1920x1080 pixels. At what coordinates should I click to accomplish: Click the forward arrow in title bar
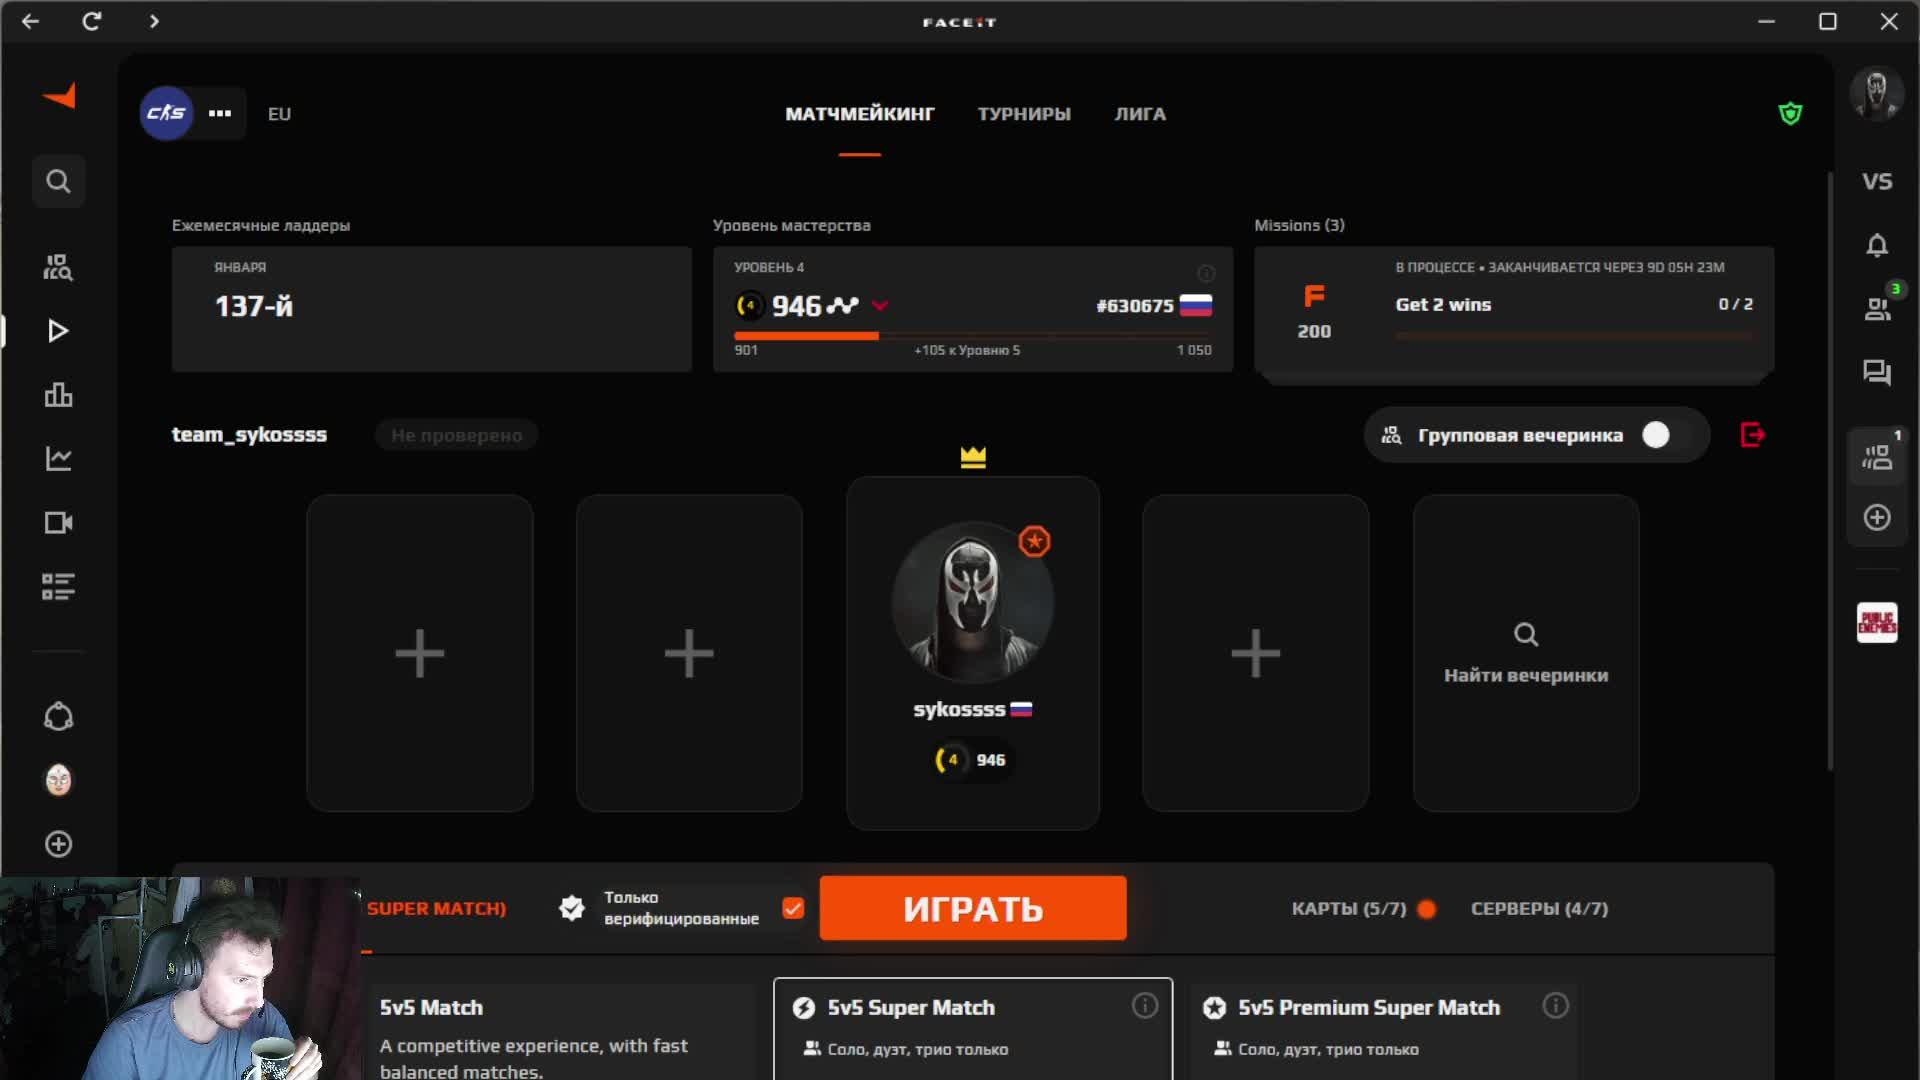153,21
